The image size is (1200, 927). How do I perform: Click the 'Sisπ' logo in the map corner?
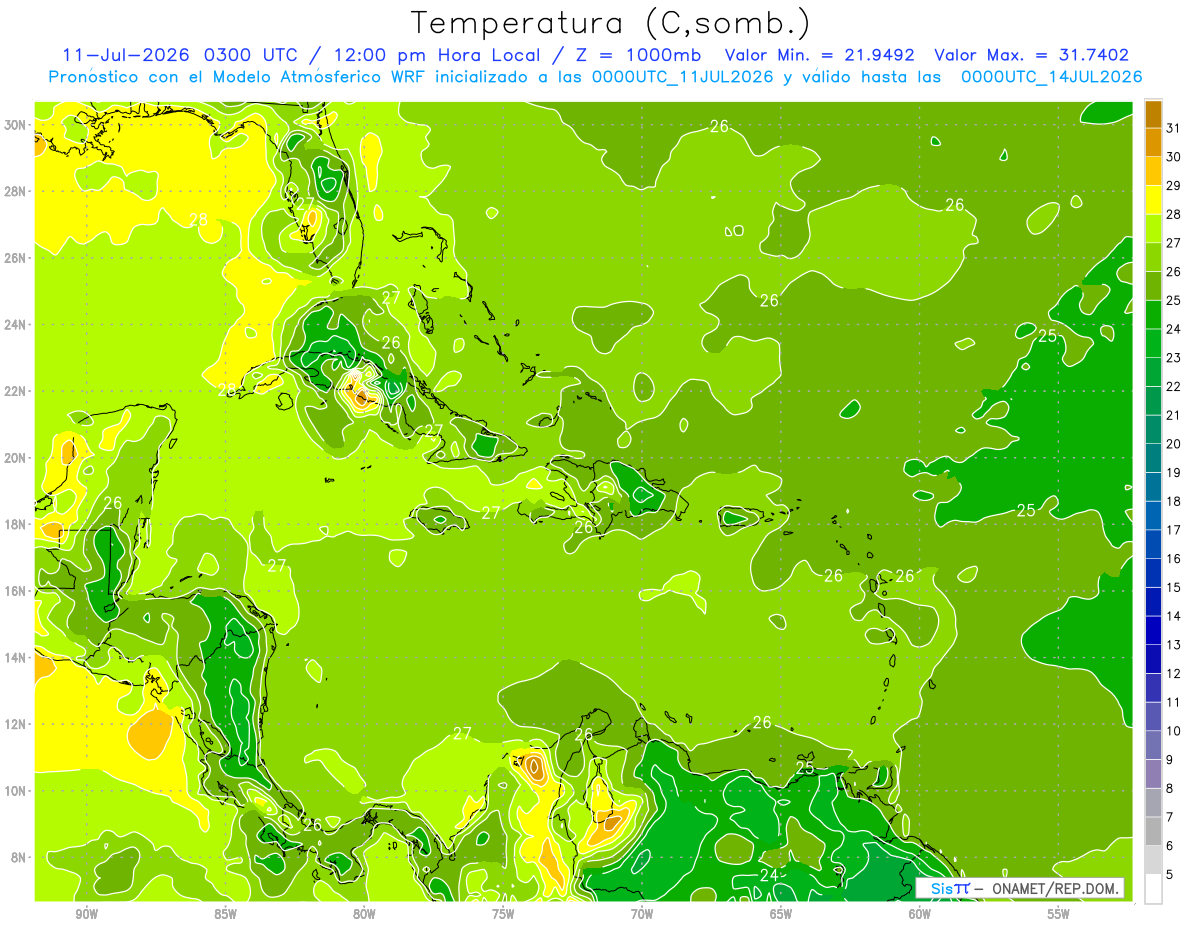(x=949, y=888)
